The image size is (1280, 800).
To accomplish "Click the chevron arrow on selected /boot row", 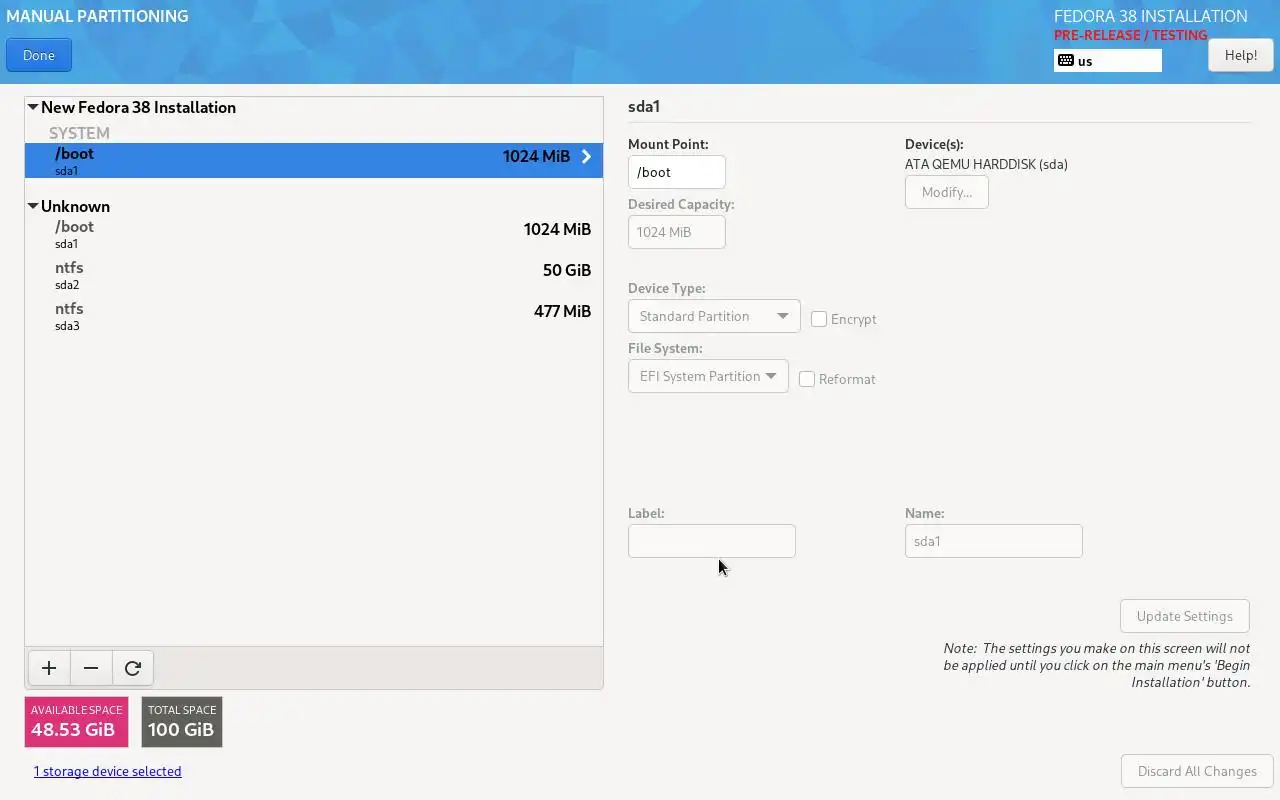I will click(x=586, y=156).
